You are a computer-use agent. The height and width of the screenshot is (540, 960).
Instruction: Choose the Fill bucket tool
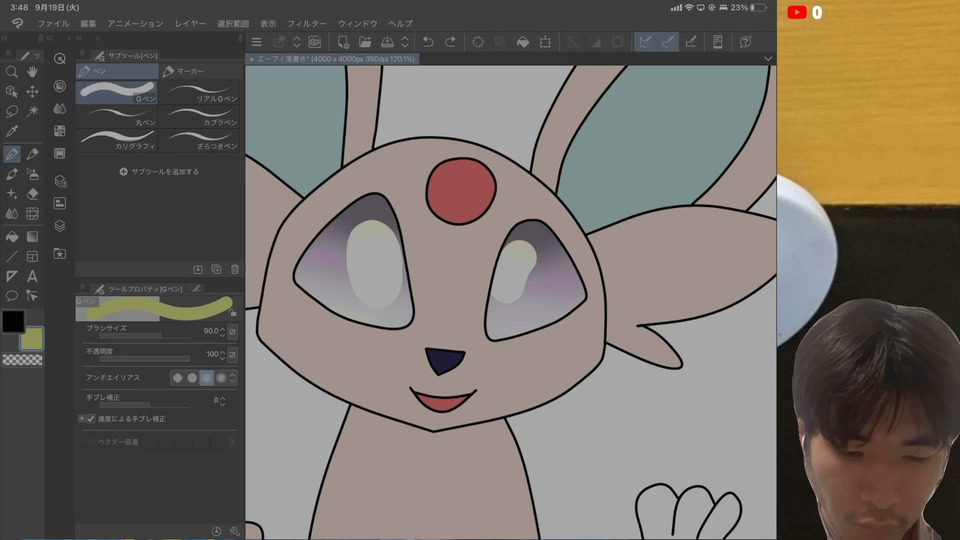12,236
